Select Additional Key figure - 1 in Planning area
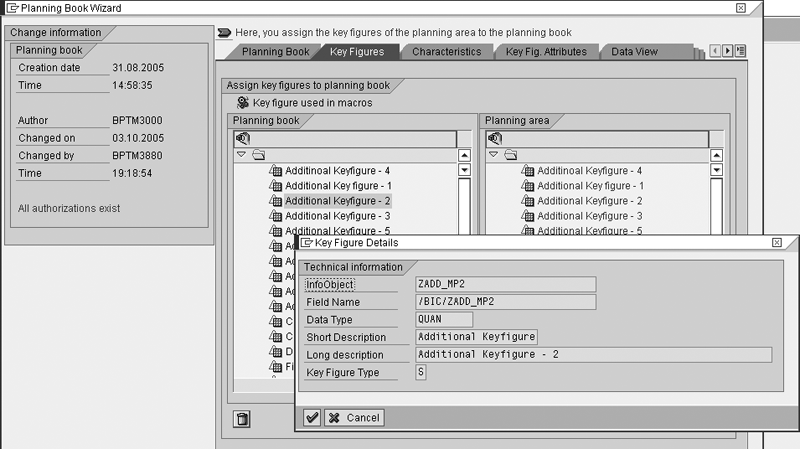Image resolution: width=800 pixels, height=449 pixels. tap(589, 186)
